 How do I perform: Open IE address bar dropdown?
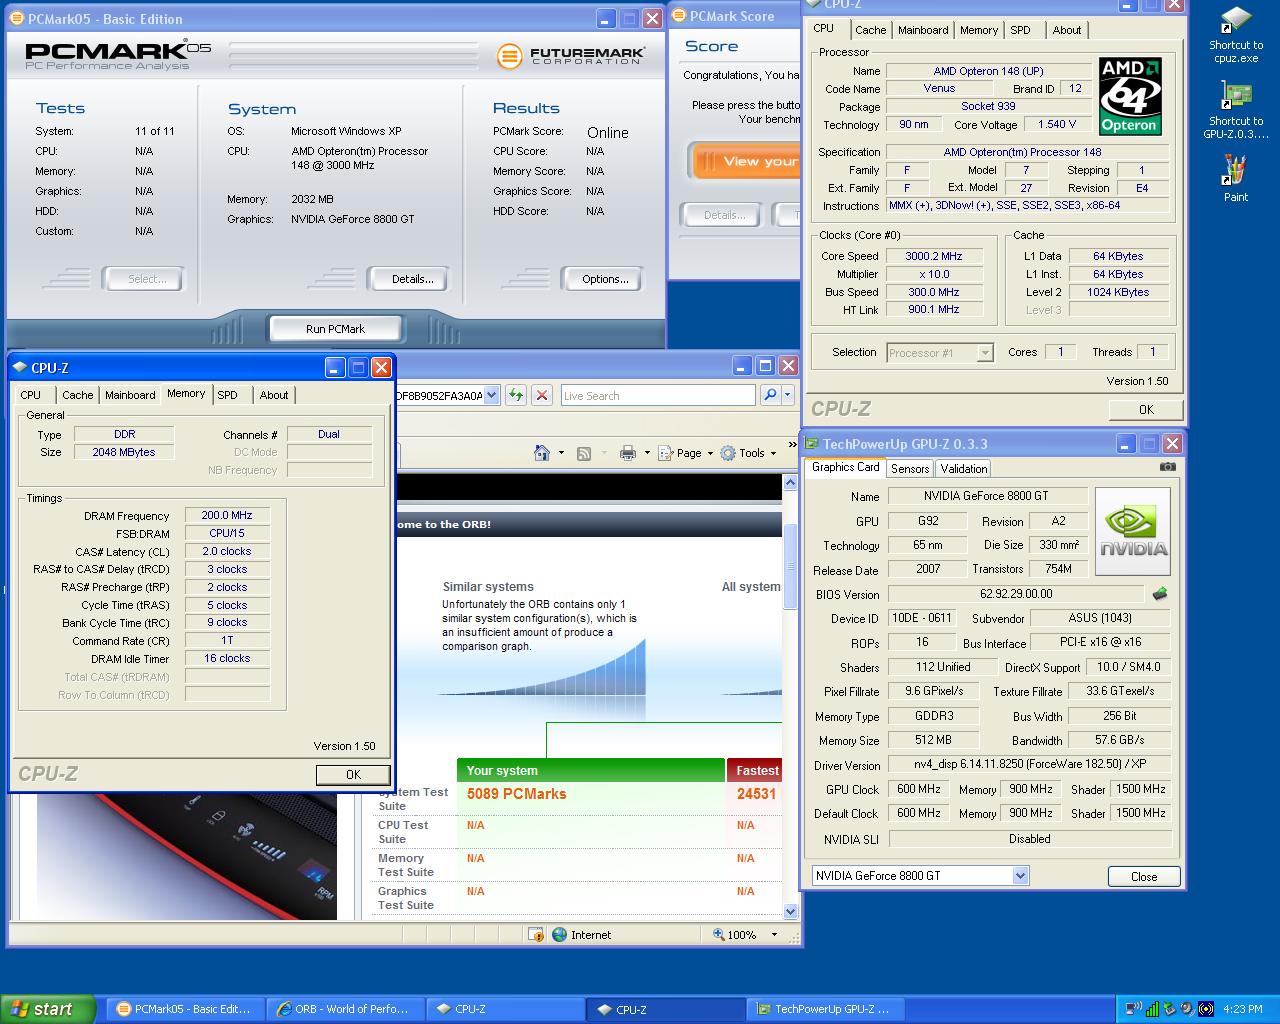click(x=491, y=395)
